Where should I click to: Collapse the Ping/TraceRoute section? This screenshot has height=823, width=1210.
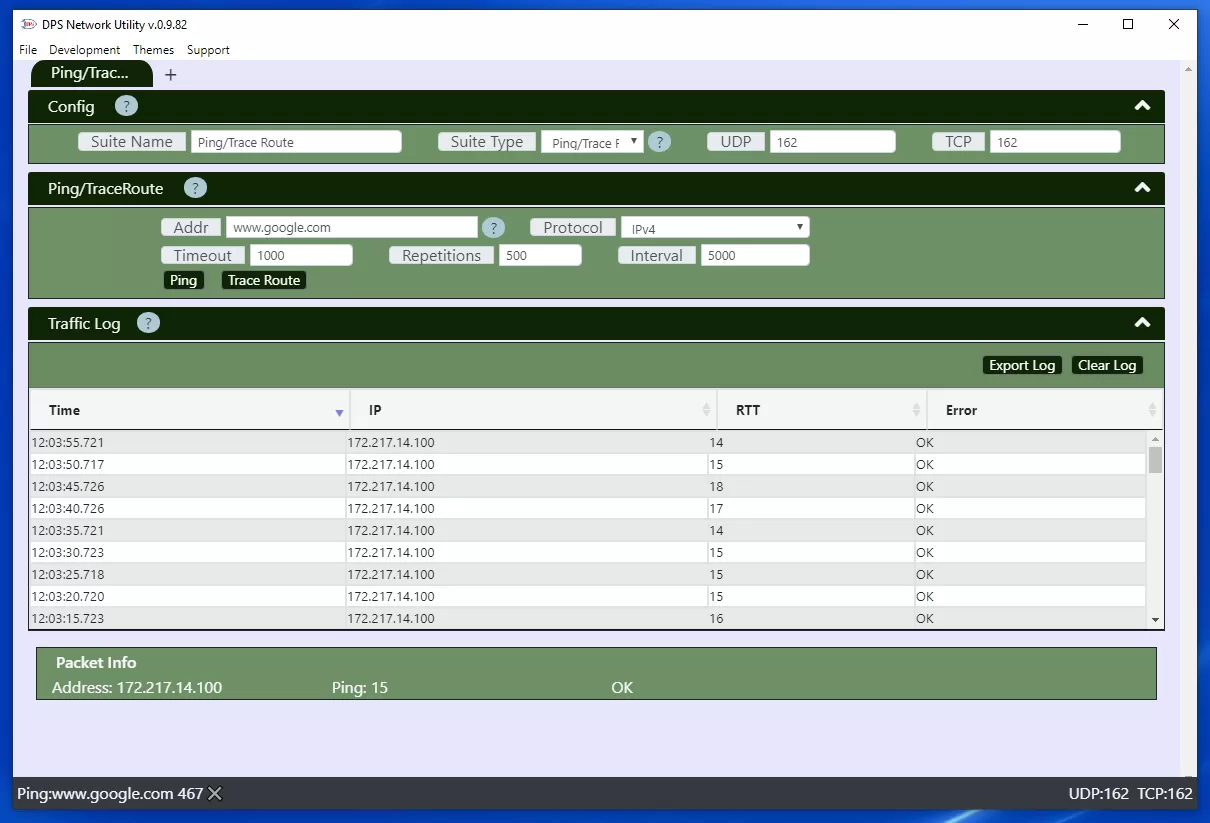1142,188
